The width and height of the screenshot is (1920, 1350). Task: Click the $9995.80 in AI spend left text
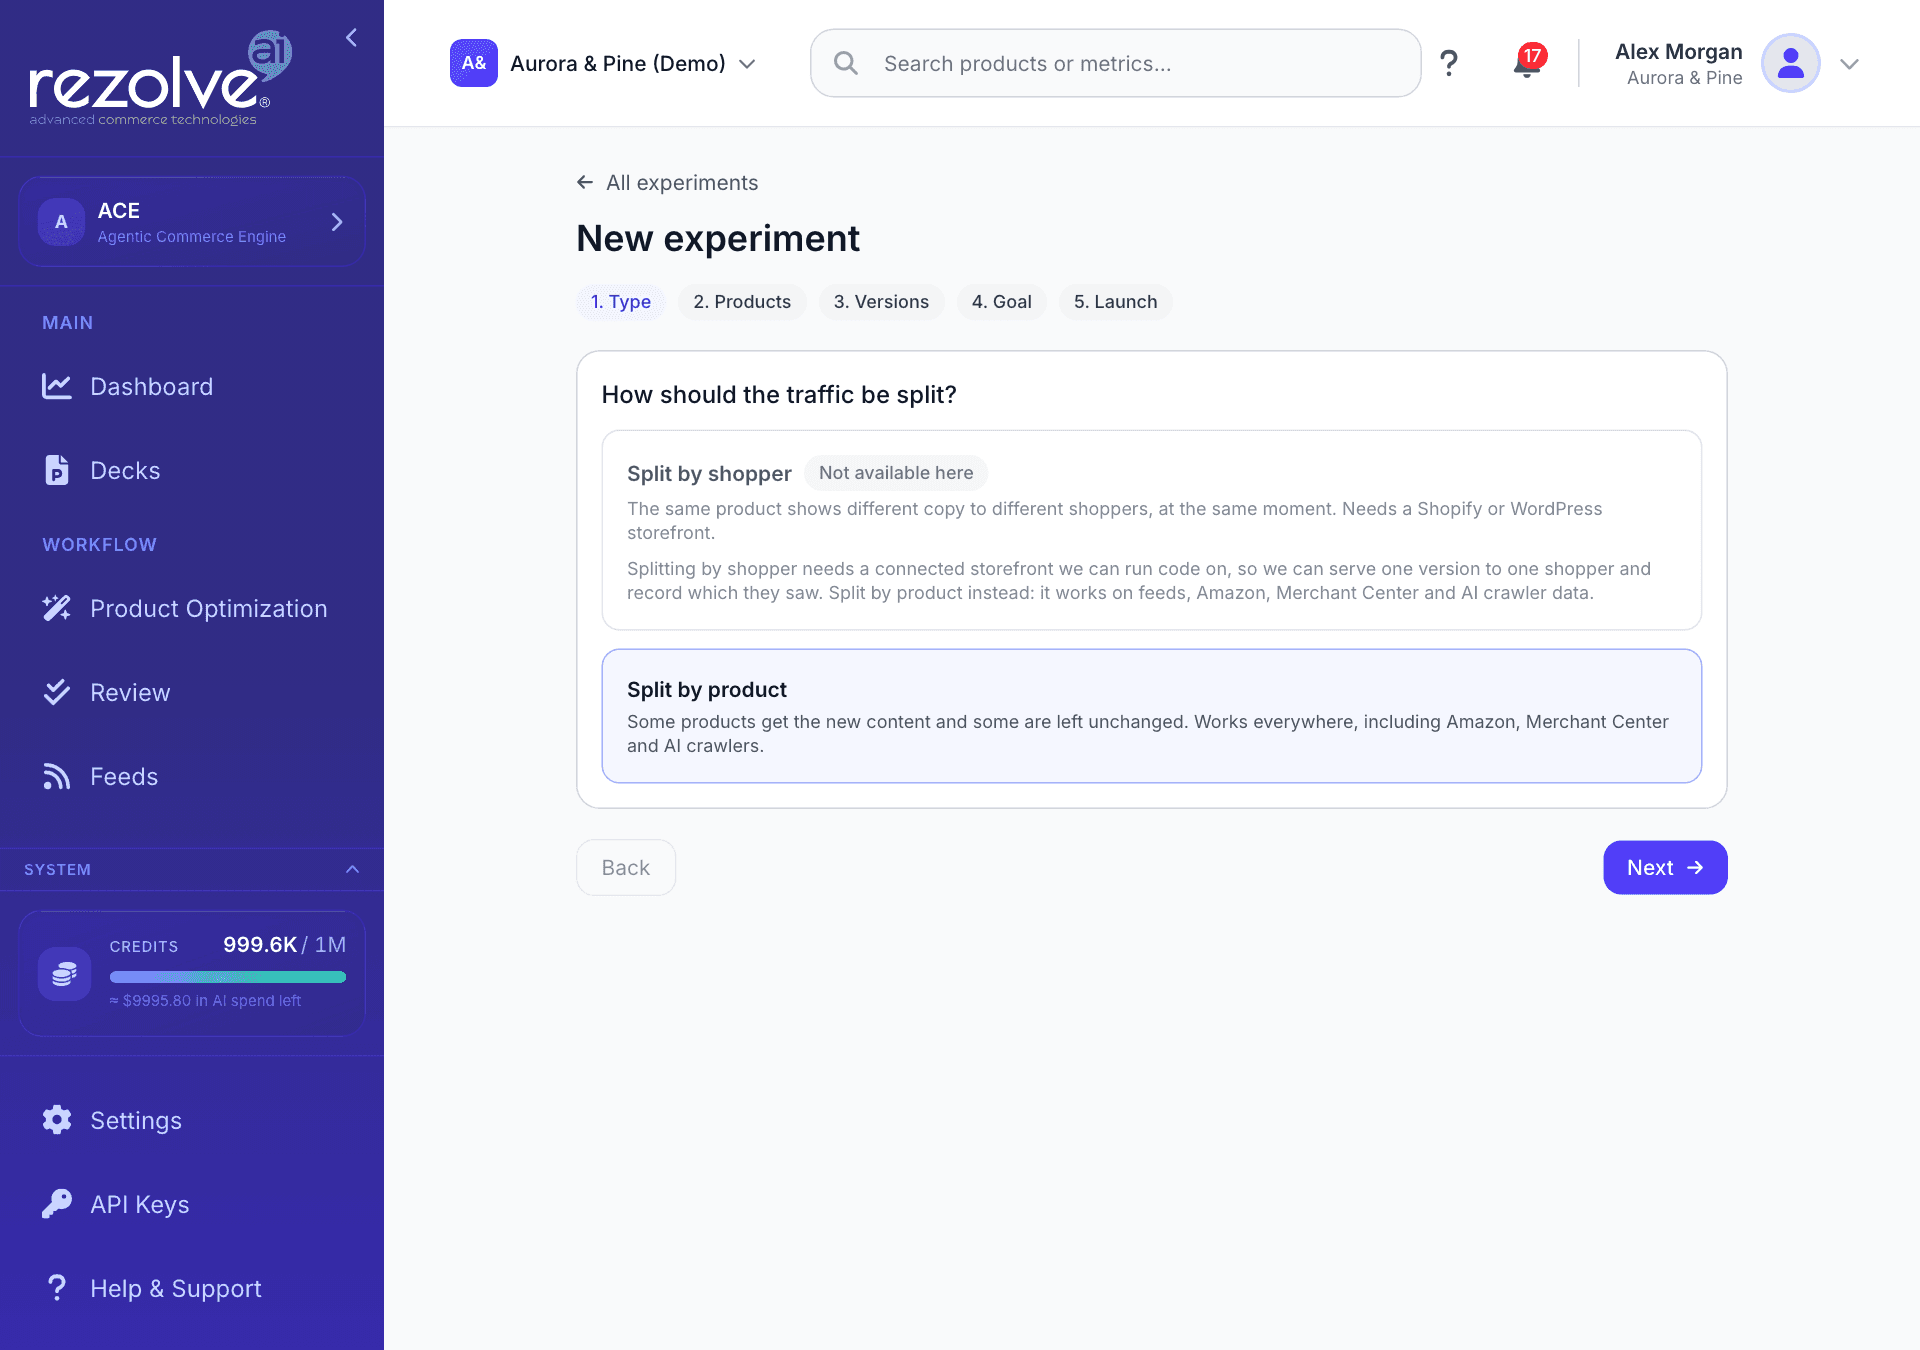pyautogui.click(x=205, y=1001)
